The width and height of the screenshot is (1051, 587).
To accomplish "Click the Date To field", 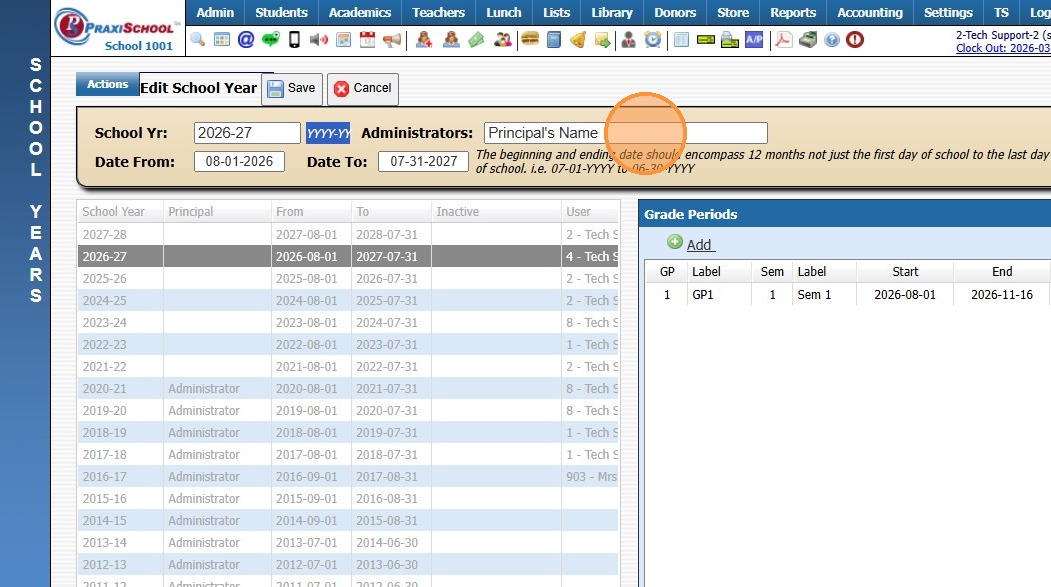I will pos(423,161).
